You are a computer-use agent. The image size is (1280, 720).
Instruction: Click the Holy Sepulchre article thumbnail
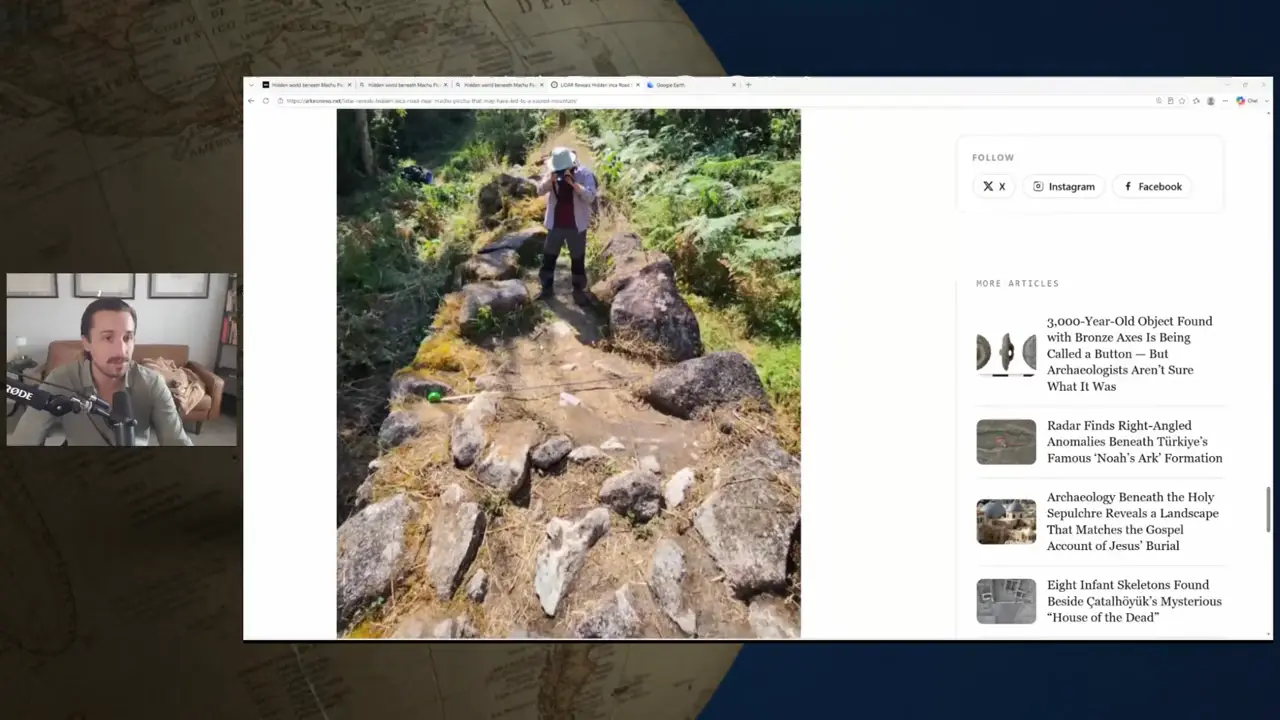(x=1006, y=521)
